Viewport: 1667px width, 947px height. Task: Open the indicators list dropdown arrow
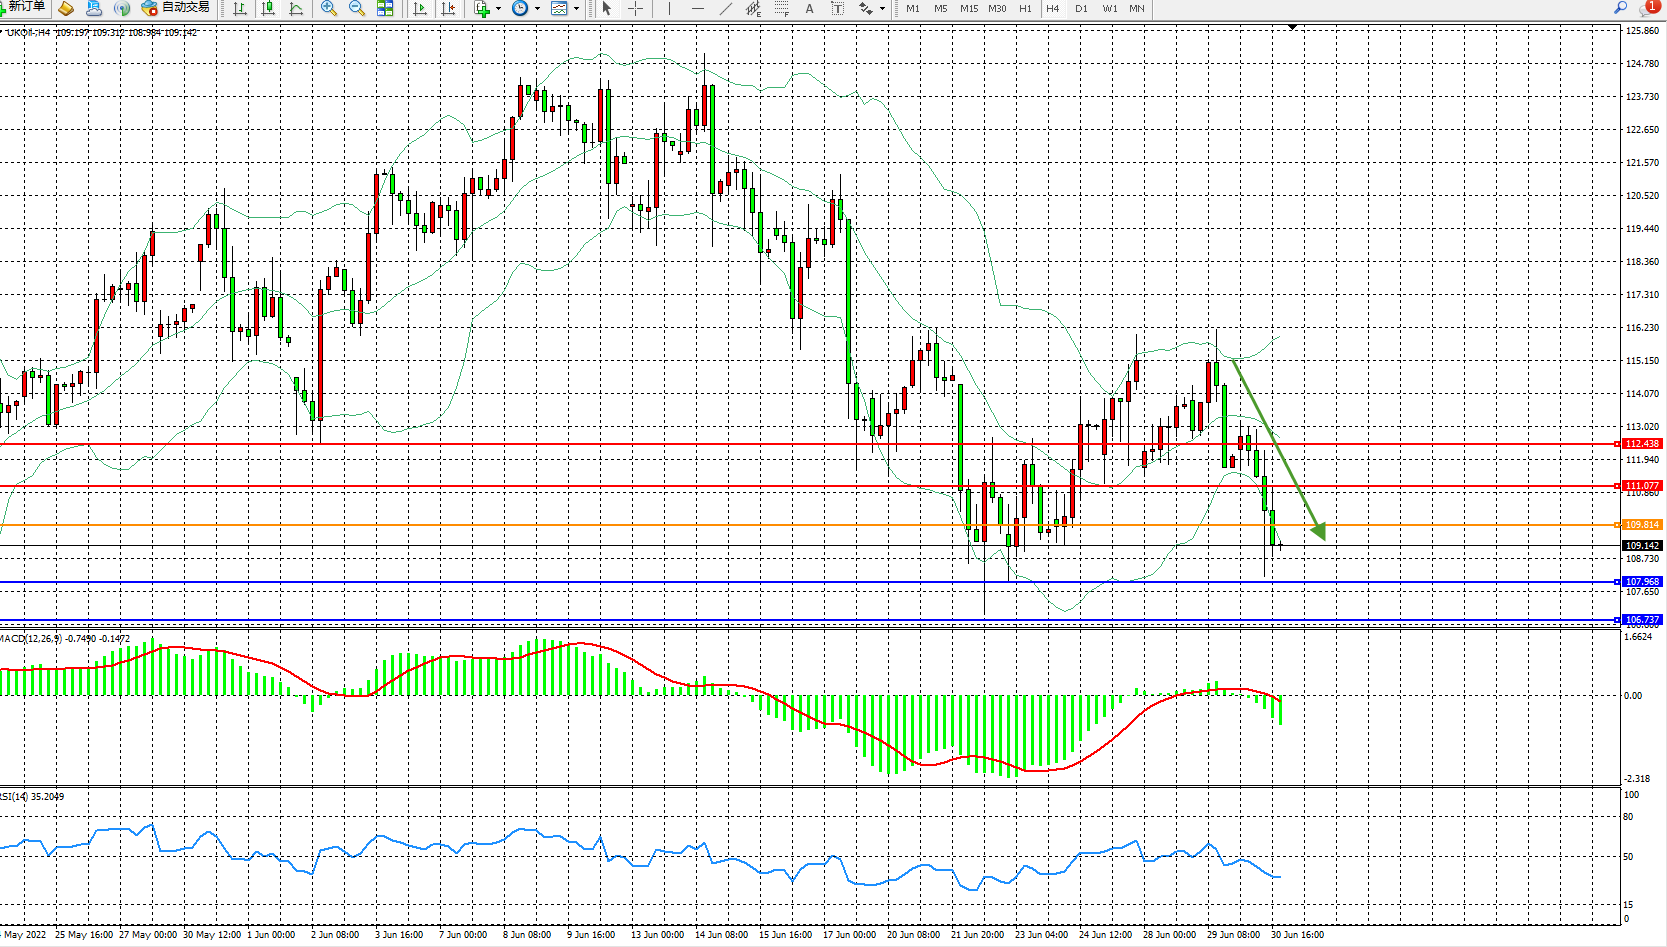498,8
